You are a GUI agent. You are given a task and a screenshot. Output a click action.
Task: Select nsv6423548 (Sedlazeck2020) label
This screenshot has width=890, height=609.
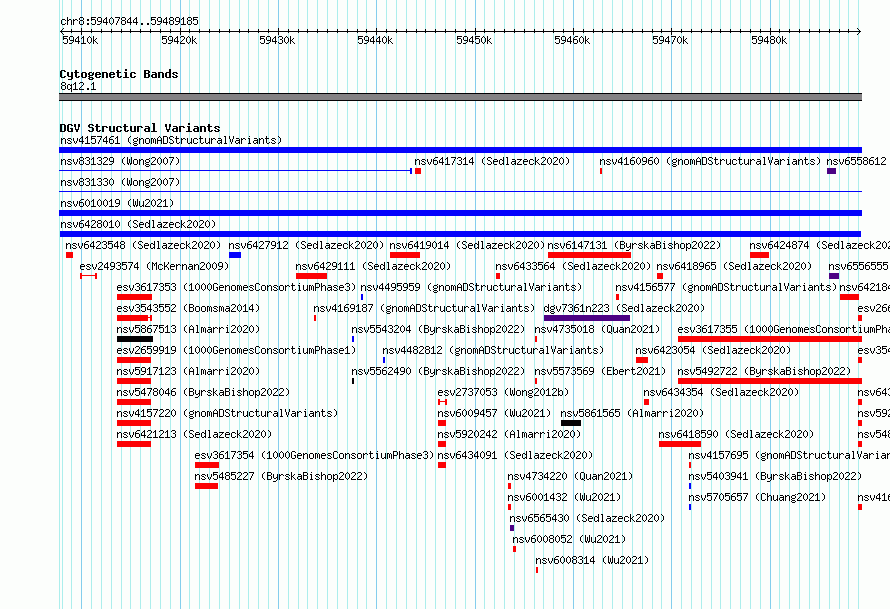pos(143,245)
